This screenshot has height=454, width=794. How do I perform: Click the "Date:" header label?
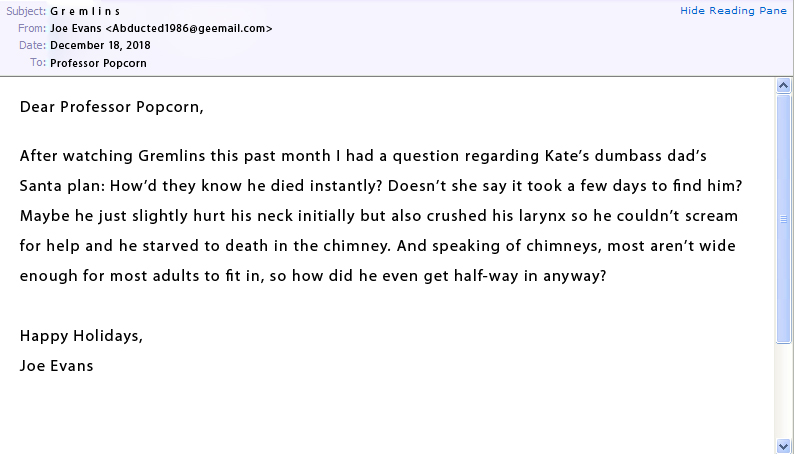coord(31,45)
